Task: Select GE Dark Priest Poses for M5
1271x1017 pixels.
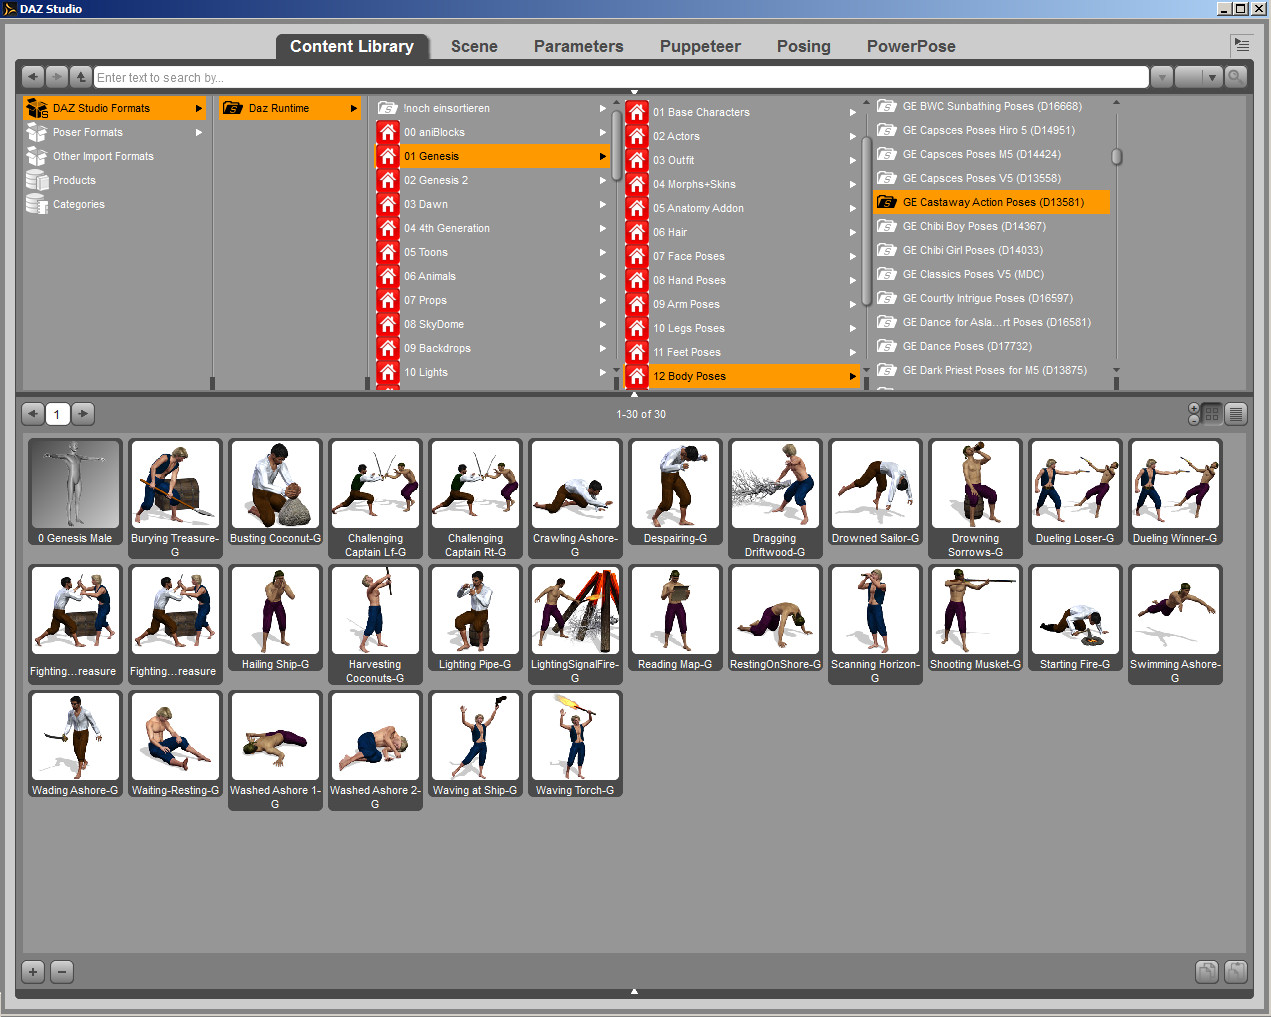Action: click(992, 370)
